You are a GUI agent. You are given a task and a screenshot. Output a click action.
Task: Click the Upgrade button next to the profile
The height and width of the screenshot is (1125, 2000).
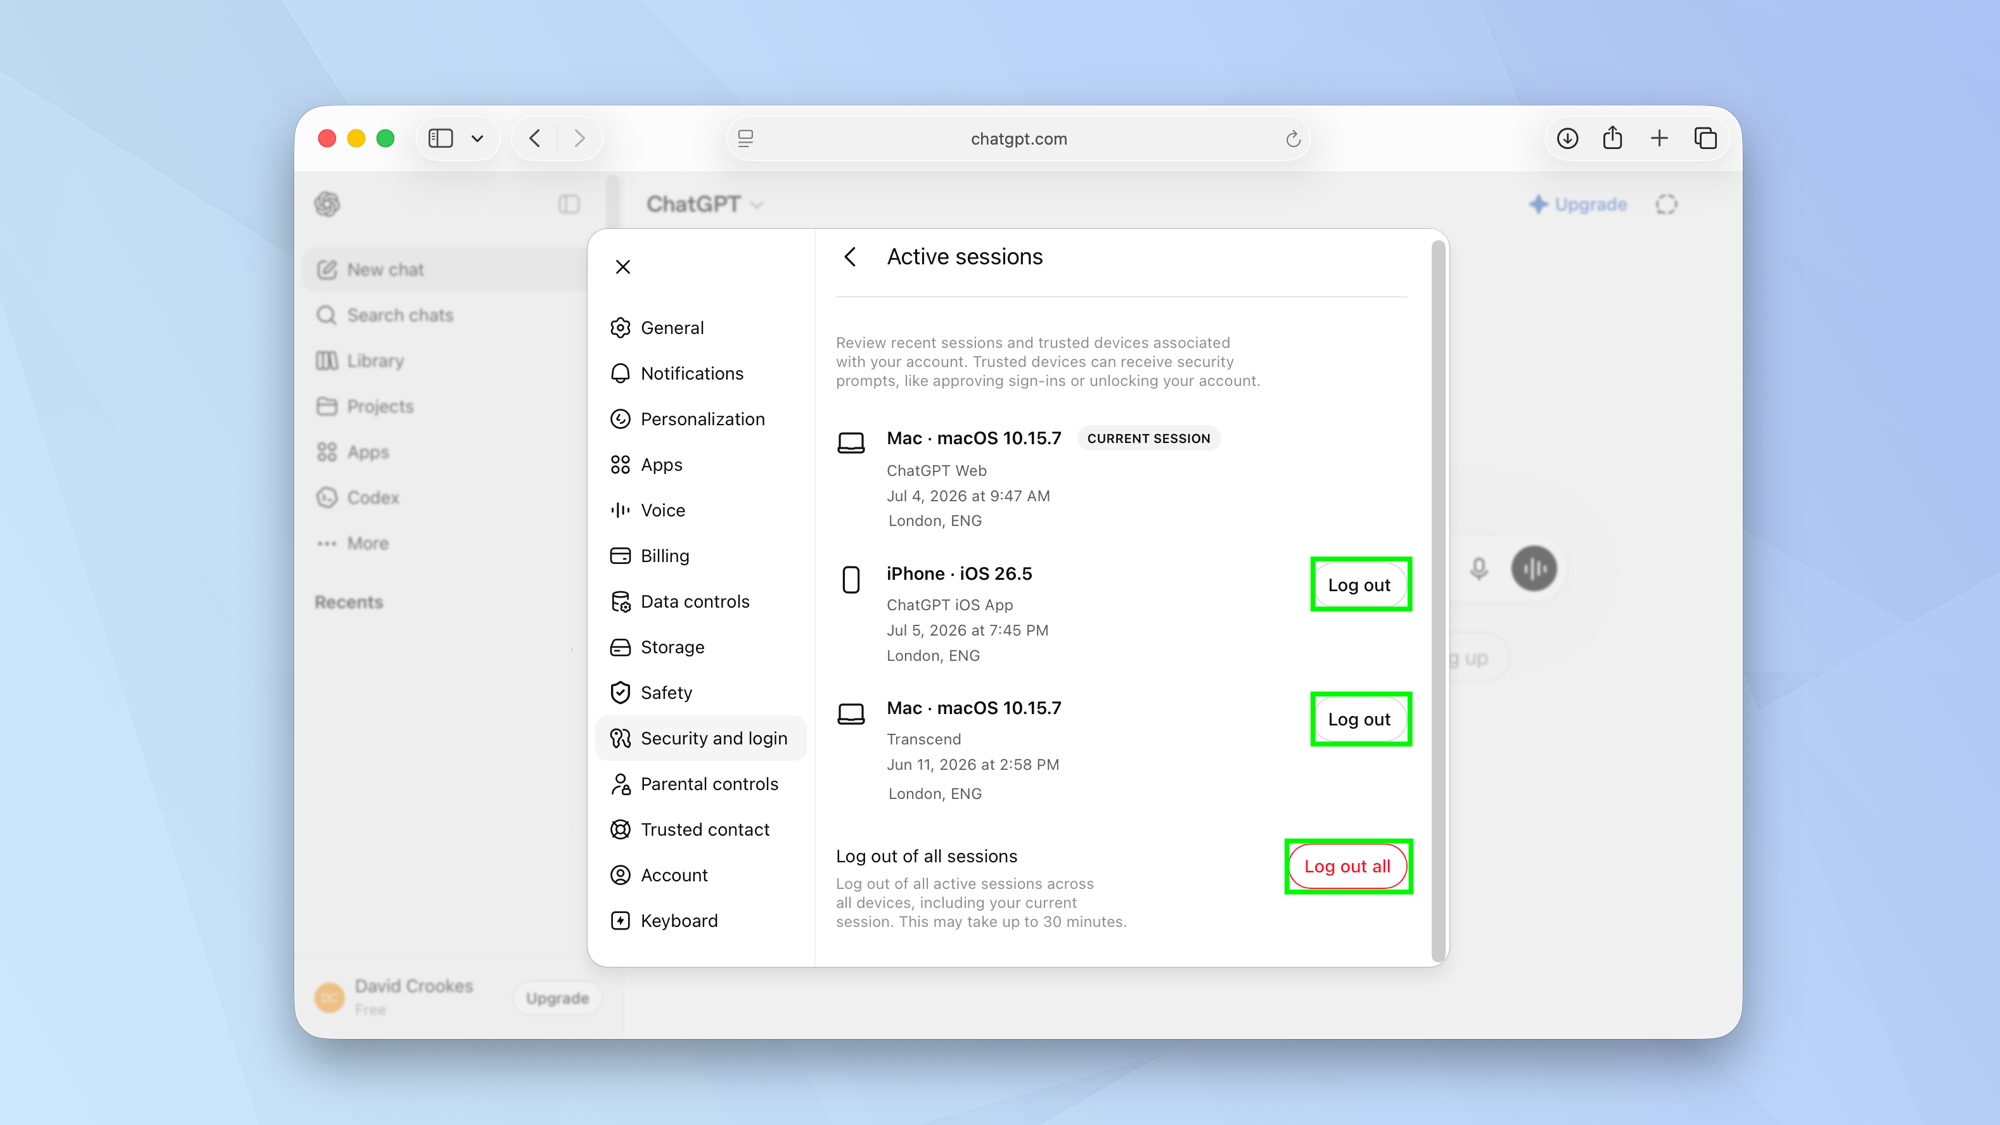click(557, 998)
